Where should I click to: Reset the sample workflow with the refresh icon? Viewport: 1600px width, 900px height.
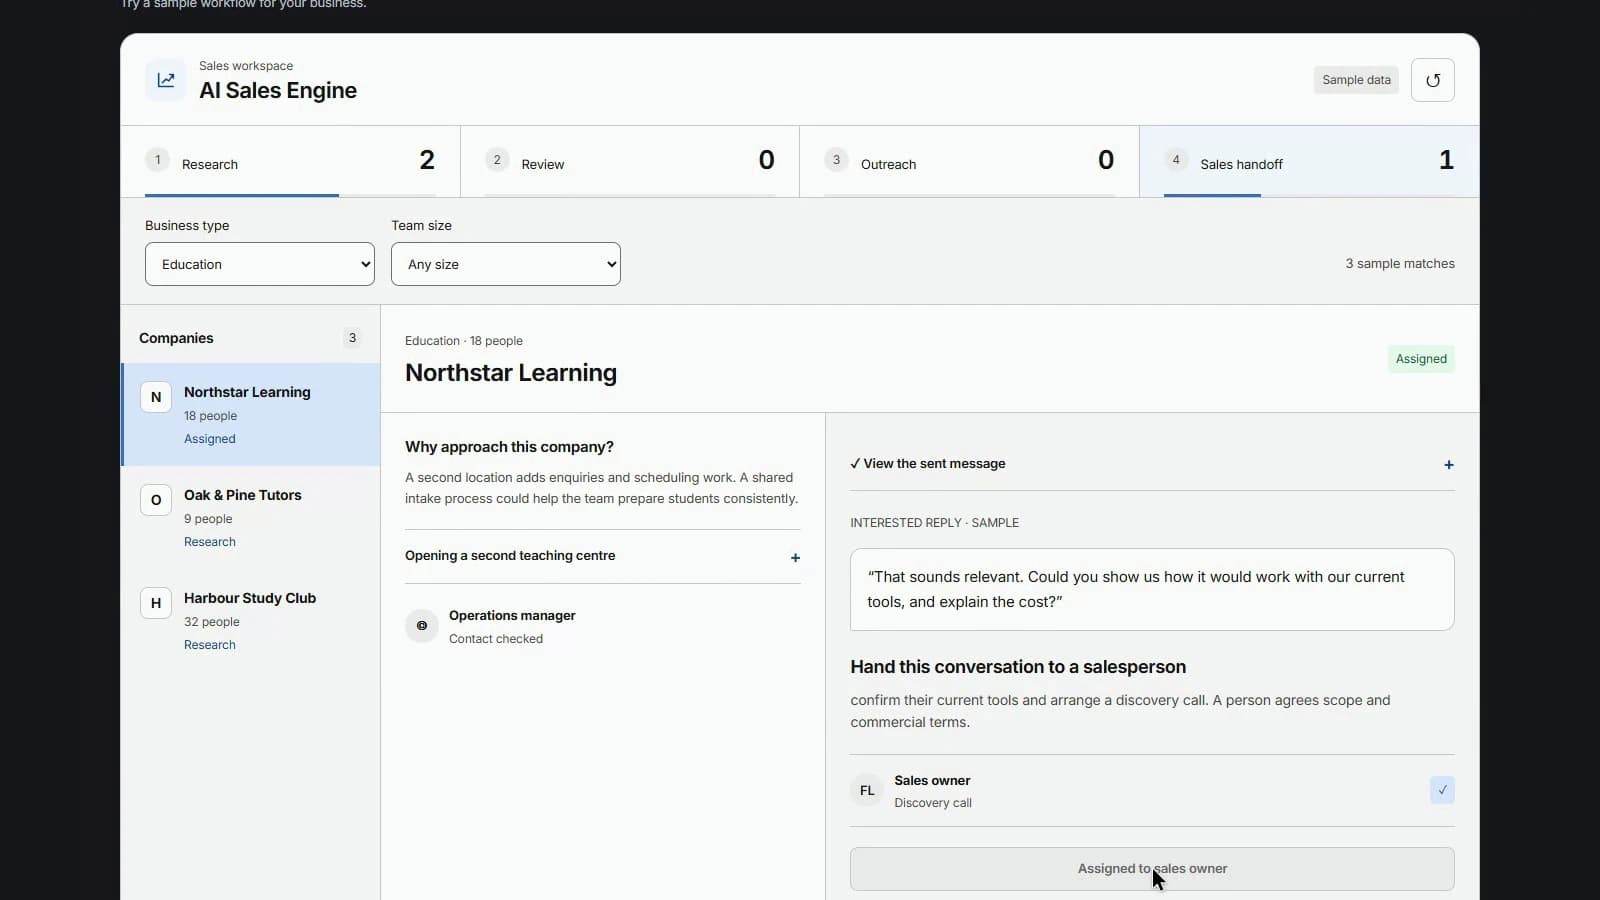(x=1432, y=80)
